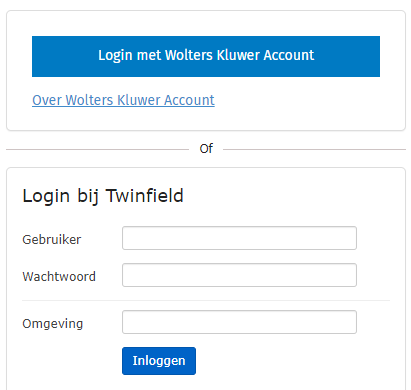This screenshot has width=411, height=390.
Task: Click the Wachtwoord field label
Action: [59, 277]
